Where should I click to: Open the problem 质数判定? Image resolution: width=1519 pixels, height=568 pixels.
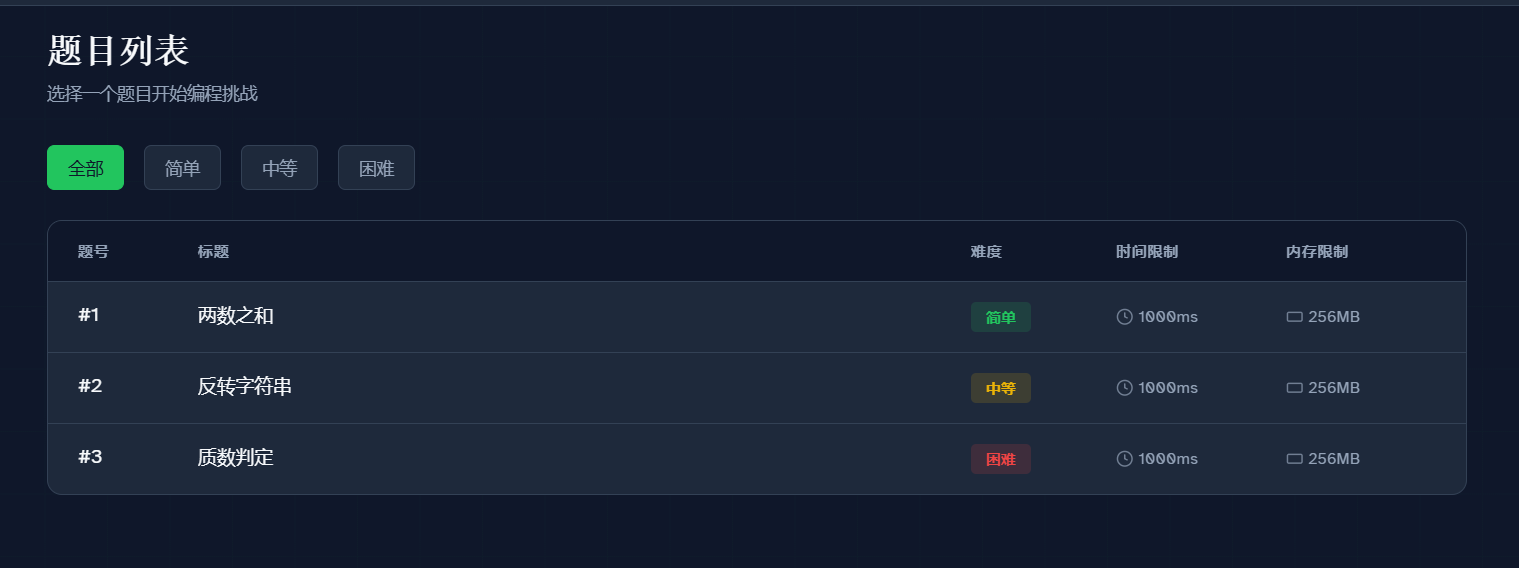(x=235, y=458)
